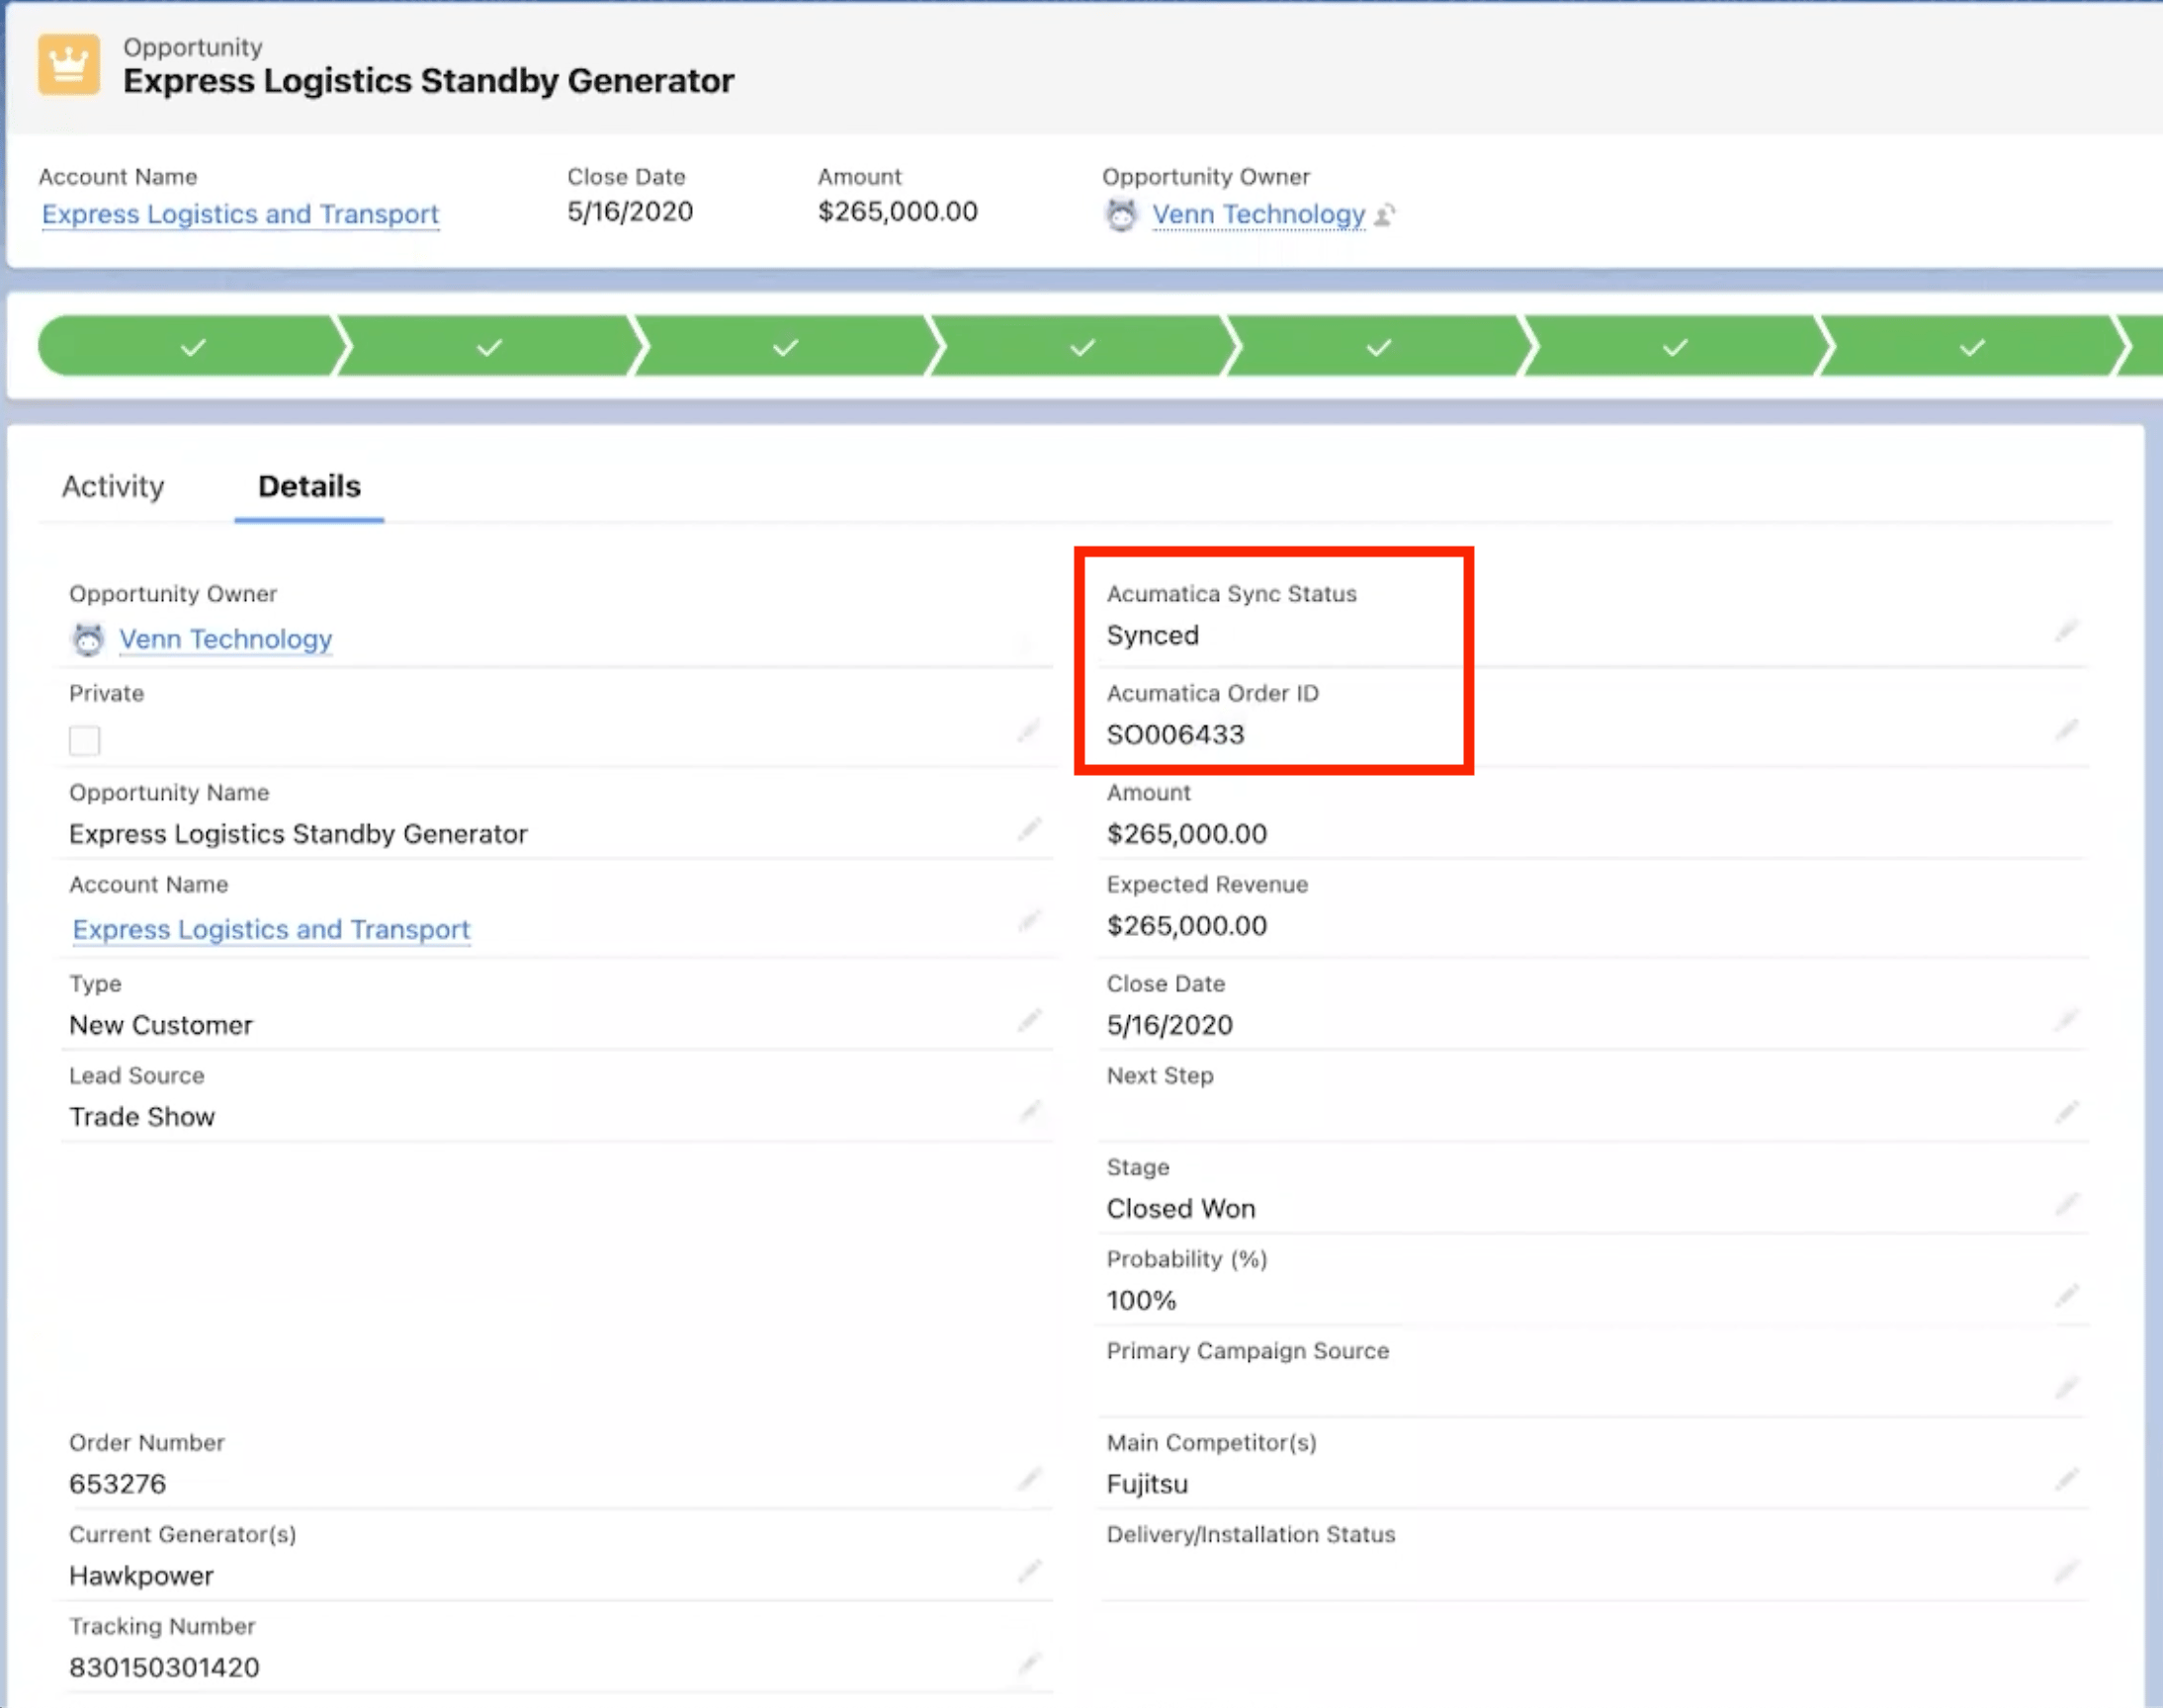This screenshot has height=1708, width=2163.
Task: Open Venn Technology owner link in header
Action: [1258, 214]
